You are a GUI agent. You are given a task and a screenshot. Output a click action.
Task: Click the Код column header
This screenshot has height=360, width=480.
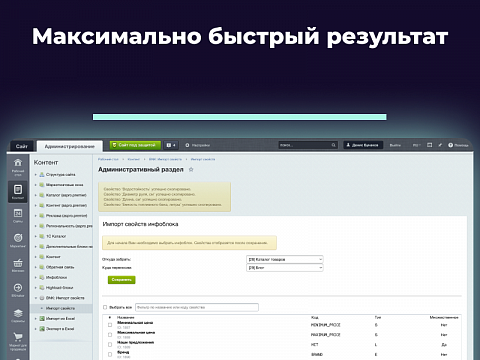(315, 318)
